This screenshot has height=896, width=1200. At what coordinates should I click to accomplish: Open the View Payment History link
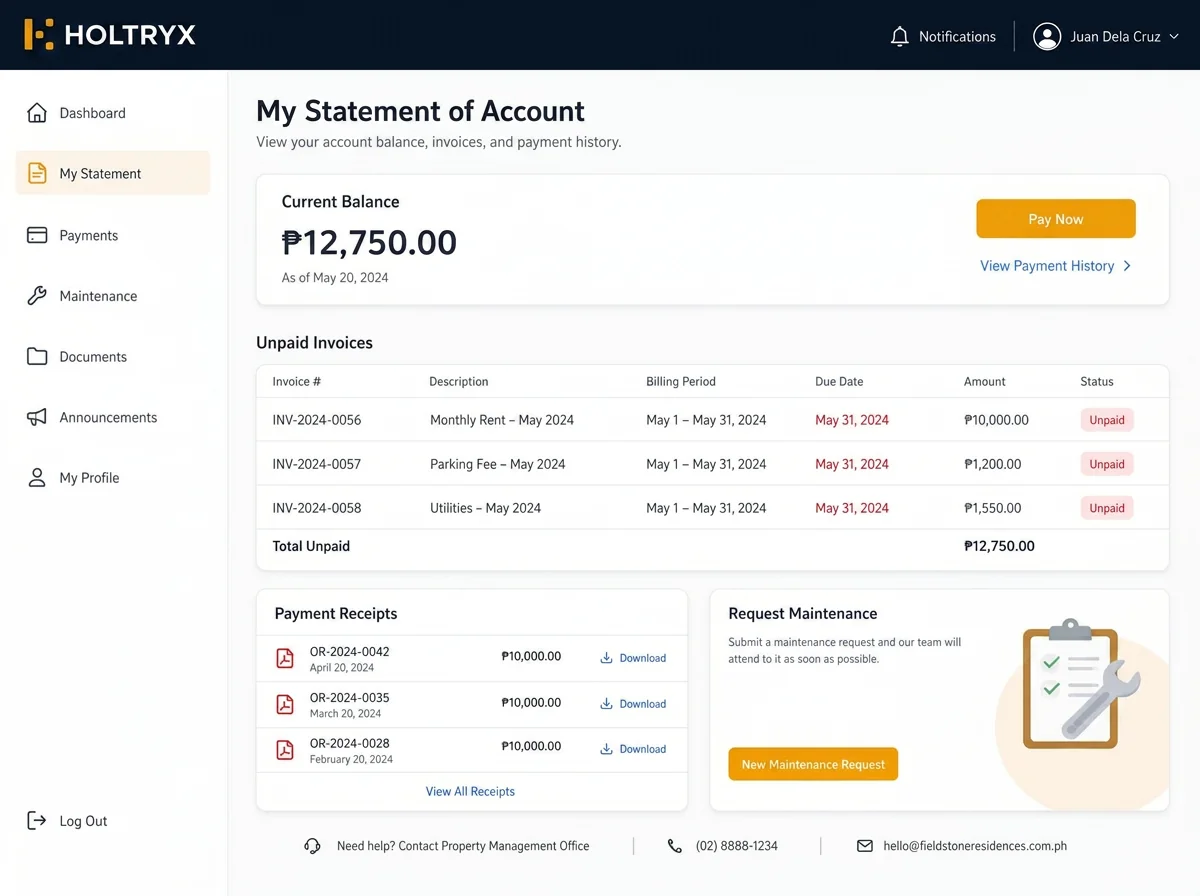[1047, 266]
